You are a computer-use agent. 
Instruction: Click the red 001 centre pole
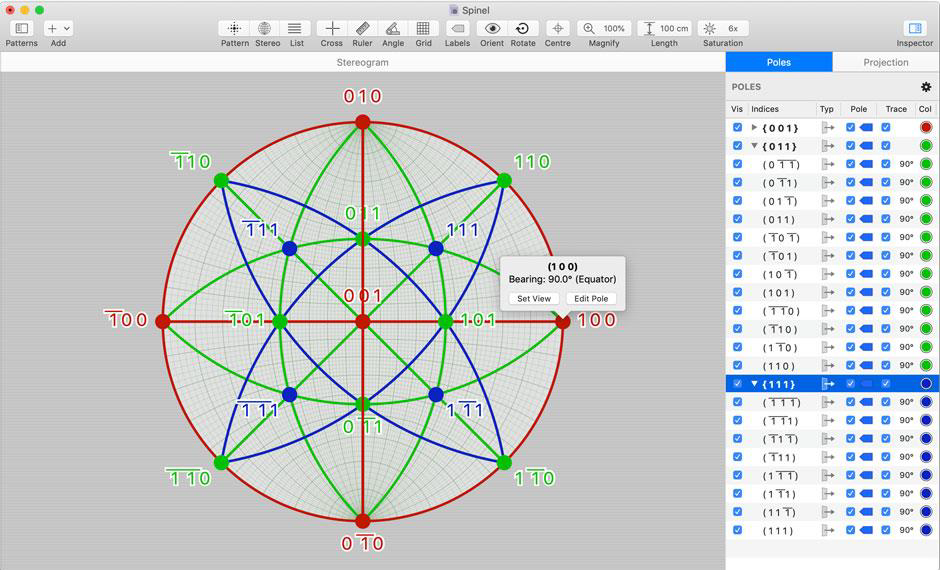coord(363,322)
